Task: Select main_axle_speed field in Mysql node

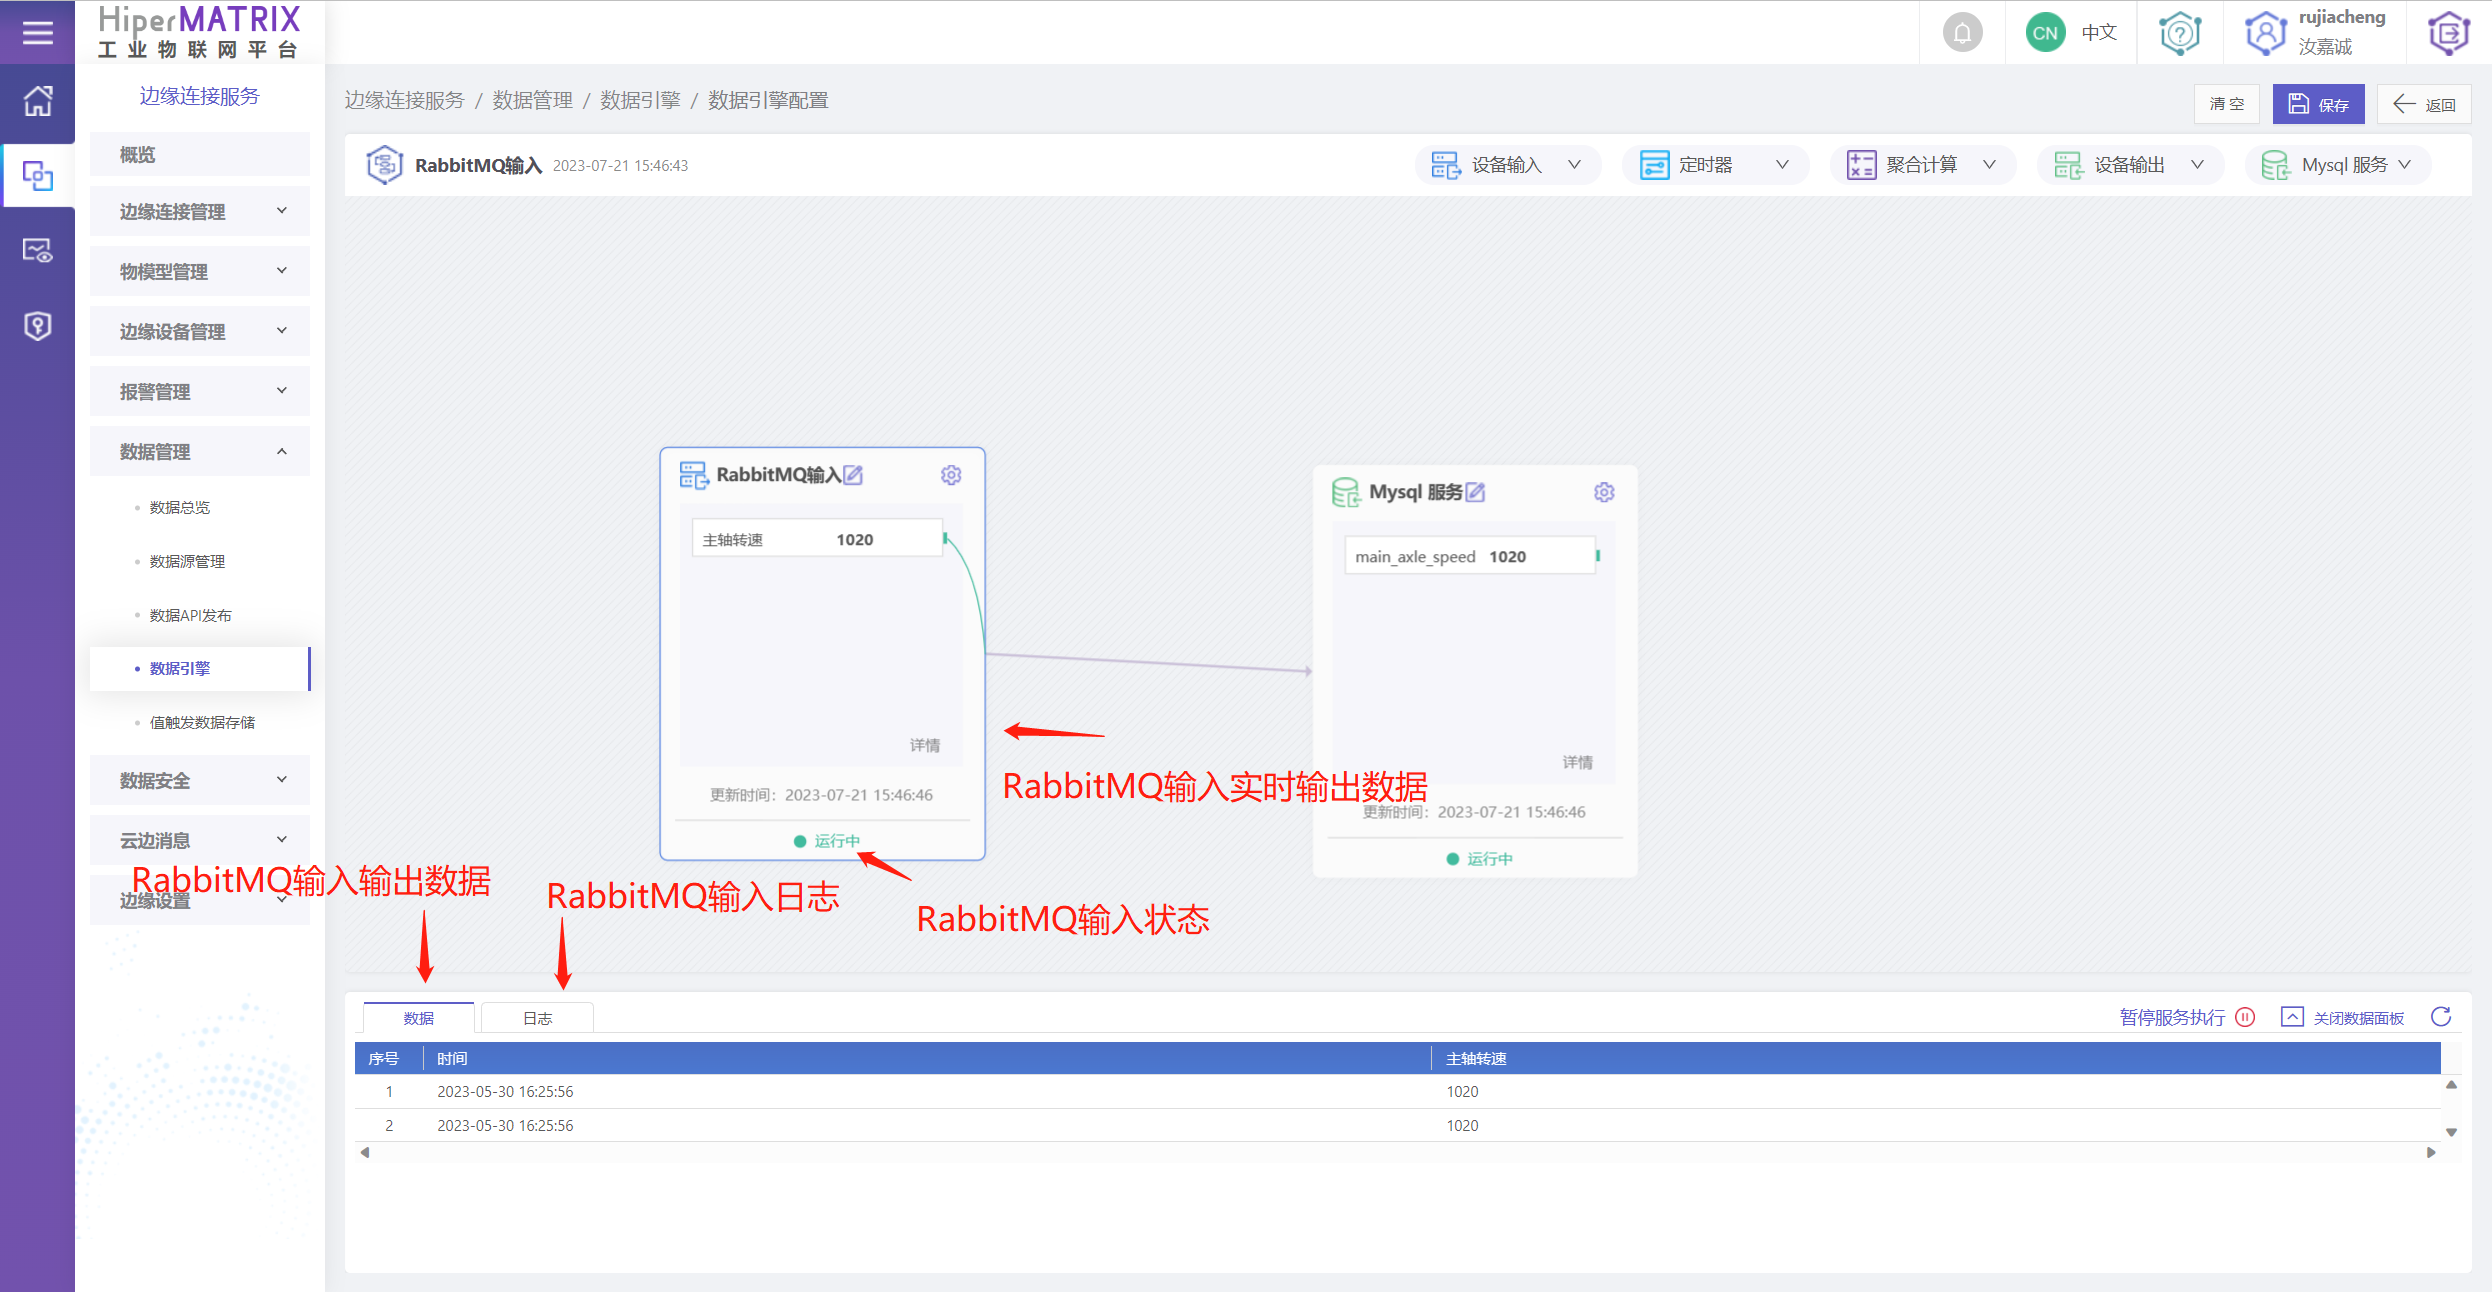Action: click(x=1469, y=556)
